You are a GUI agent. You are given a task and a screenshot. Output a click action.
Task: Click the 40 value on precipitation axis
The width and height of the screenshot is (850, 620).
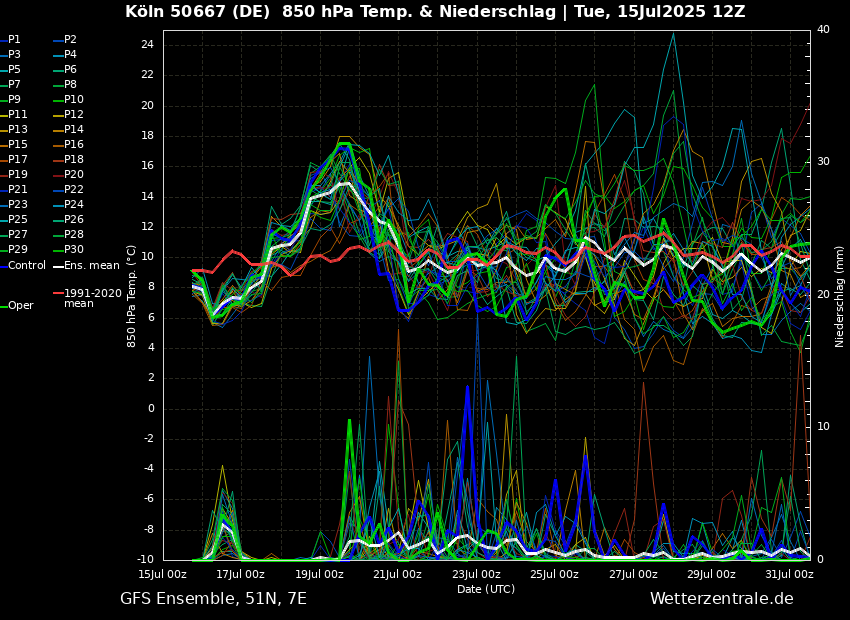click(x=823, y=30)
